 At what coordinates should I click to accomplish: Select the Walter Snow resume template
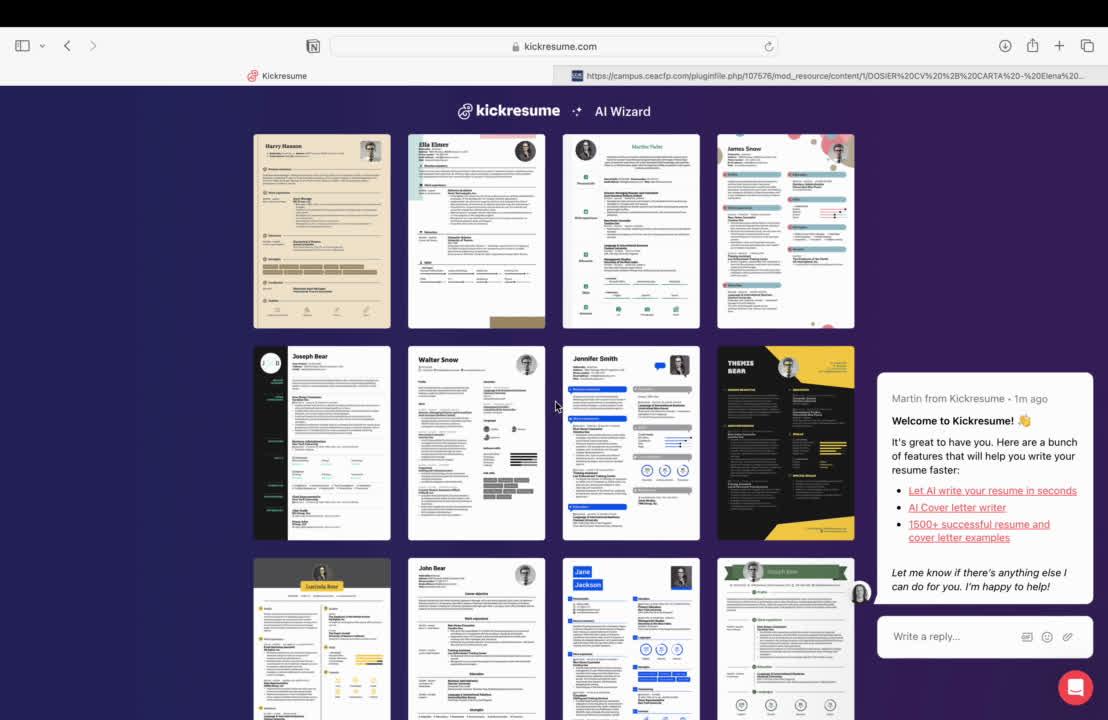click(x=476, y=443)
